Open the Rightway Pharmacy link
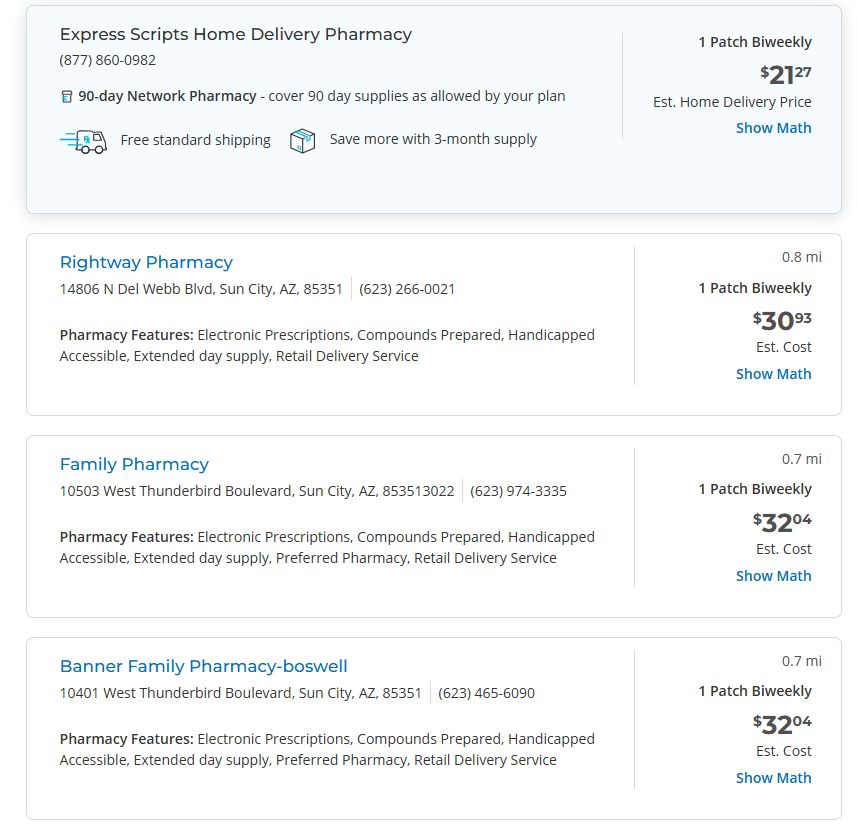Image resolution: width=857 pixels, height=833 pixels. pos(146,262)
